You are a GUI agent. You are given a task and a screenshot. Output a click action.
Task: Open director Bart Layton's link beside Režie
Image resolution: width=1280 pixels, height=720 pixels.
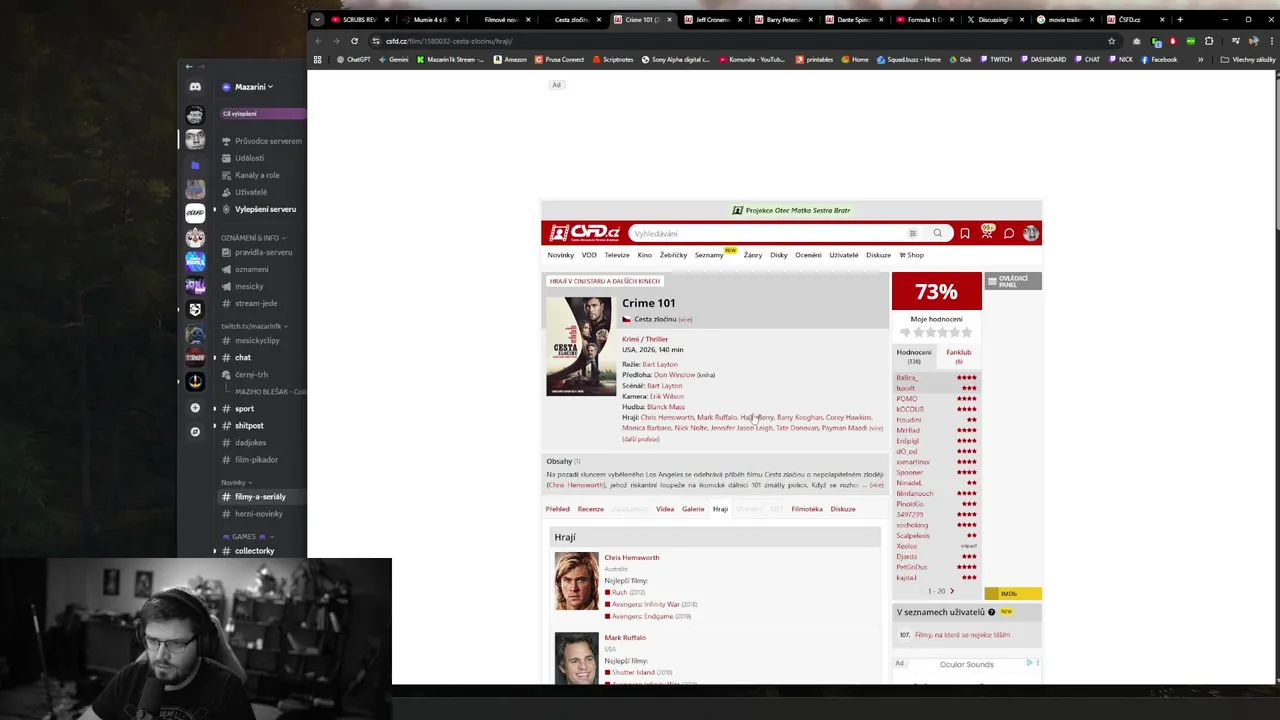click(x=660, y=364)
